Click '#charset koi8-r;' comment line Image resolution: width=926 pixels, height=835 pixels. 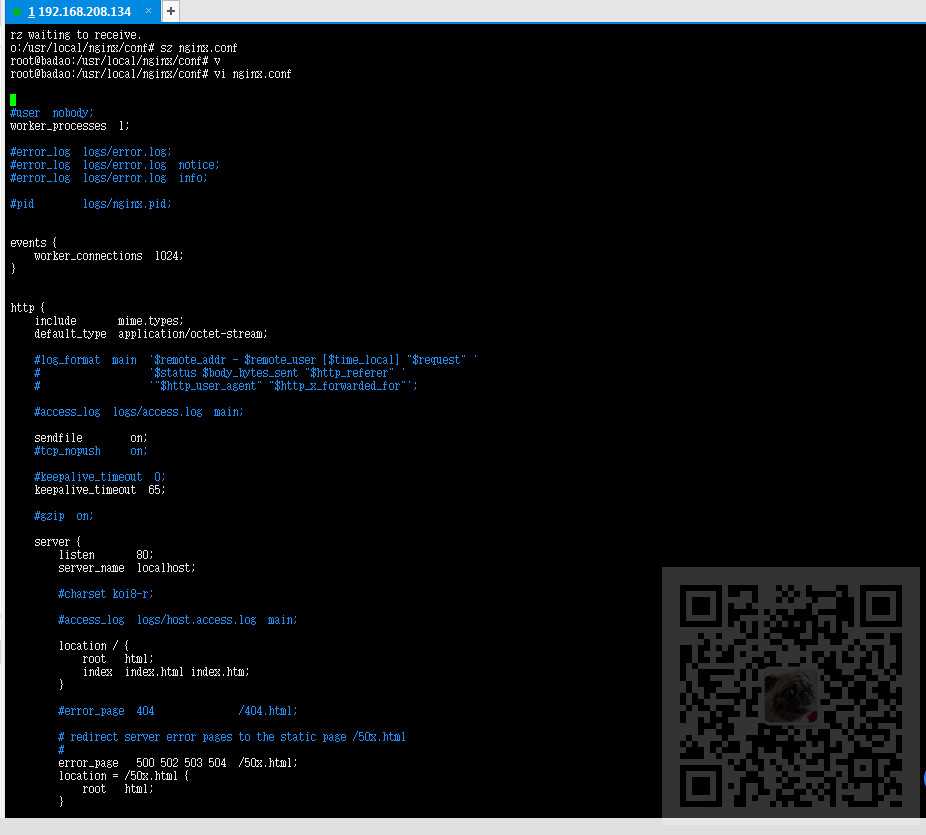pyautogui.click(x=105, y=593)
